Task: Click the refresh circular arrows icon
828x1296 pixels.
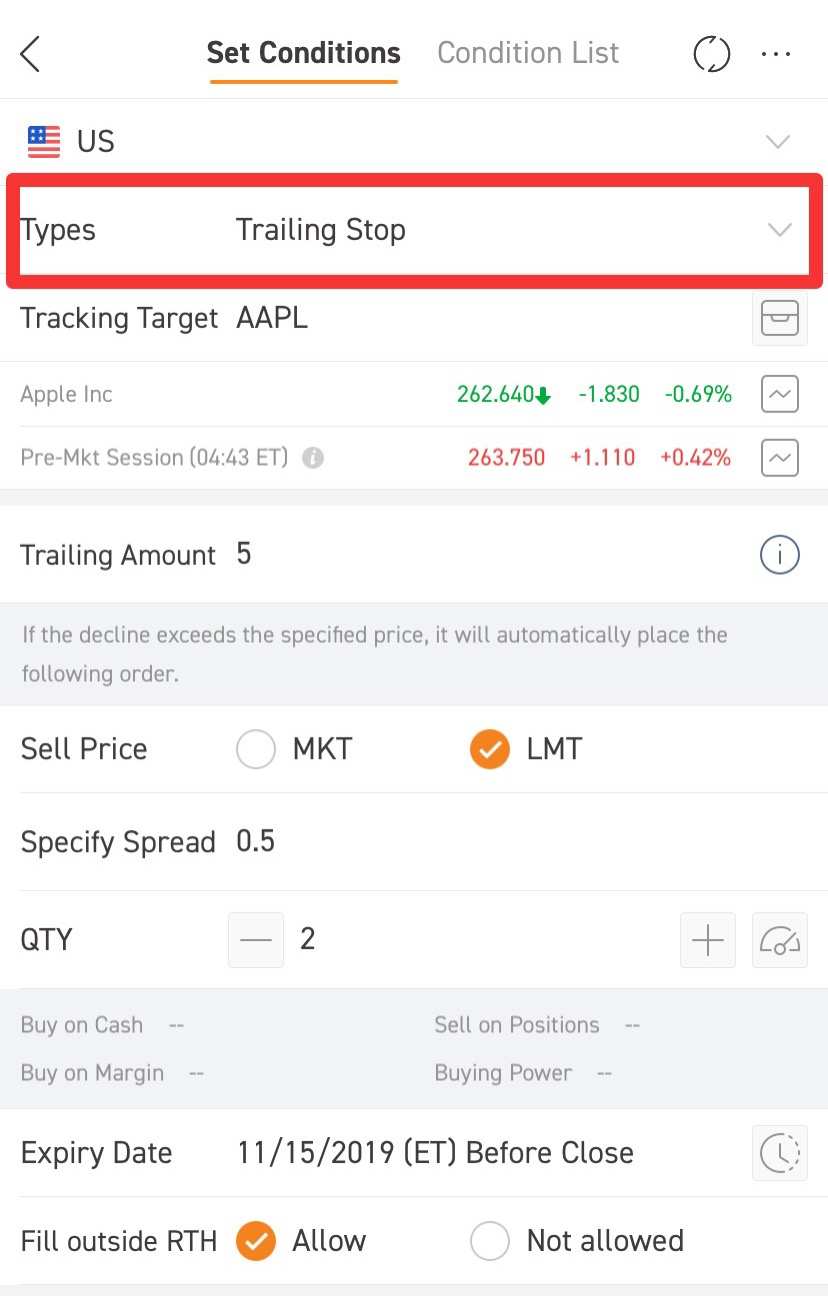Action: [x=711, y=54]
